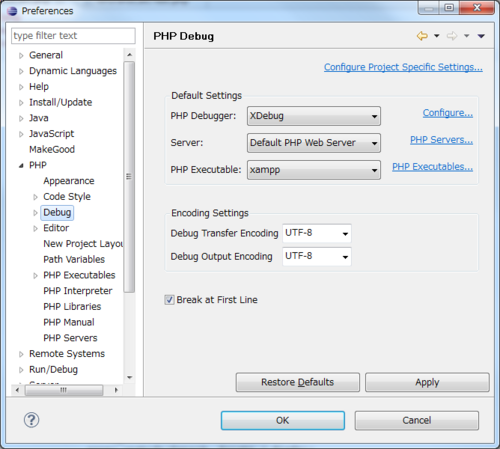Screen dimensions: 500x449
Task: Select Appearance under PHP
Action: [x=69, y=181]
